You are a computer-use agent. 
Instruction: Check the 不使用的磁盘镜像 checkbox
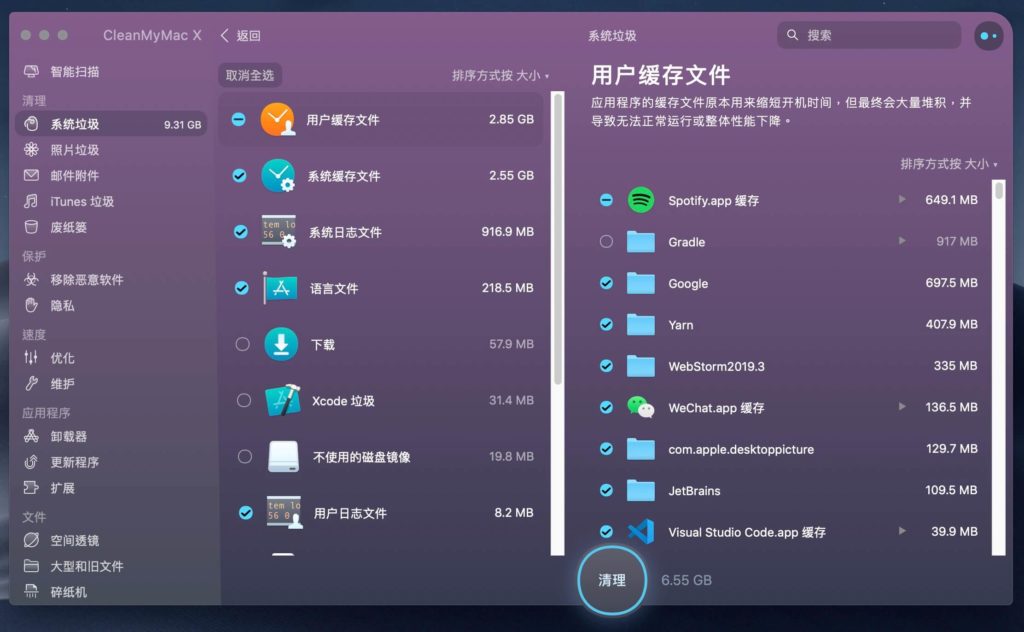click(245, 456)
